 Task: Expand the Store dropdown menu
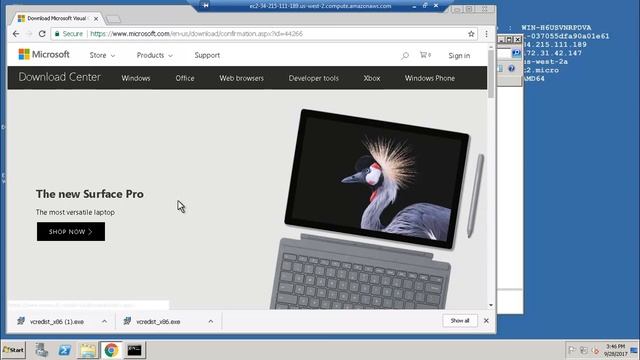pos(102,55)
